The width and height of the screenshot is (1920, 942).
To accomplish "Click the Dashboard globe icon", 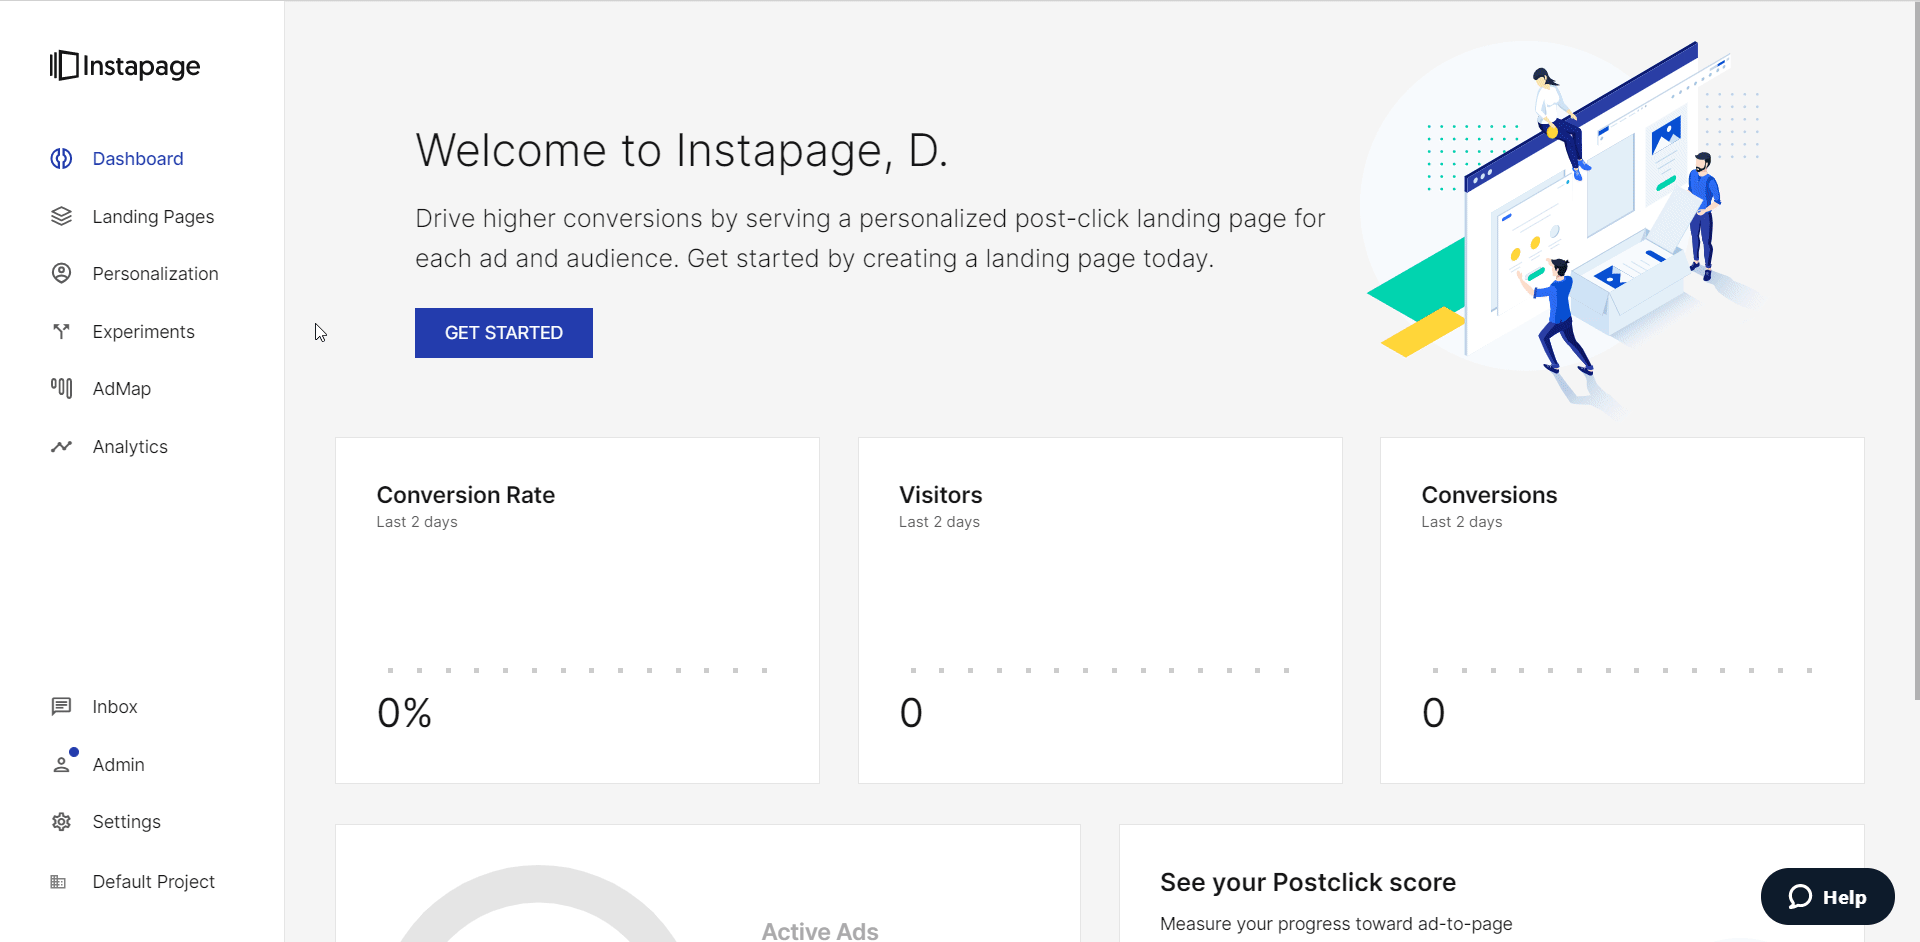I will pos(61,159).
